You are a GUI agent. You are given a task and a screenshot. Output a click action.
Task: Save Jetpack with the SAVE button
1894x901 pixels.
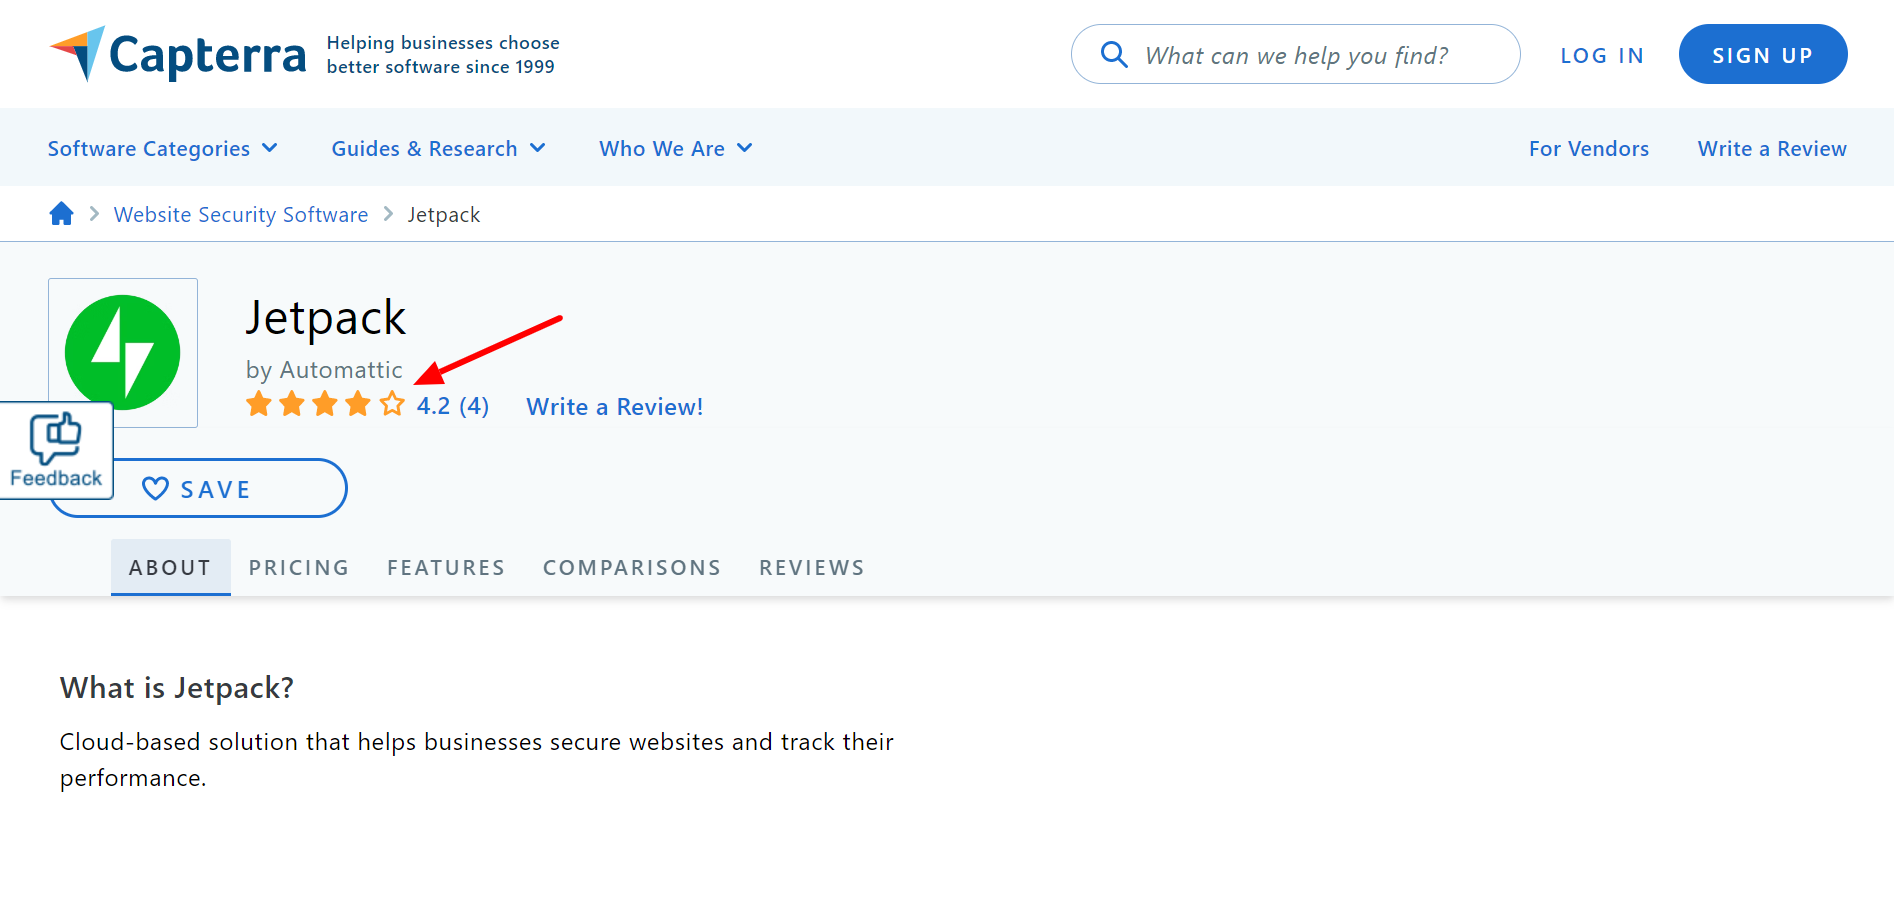coord(198,488)
